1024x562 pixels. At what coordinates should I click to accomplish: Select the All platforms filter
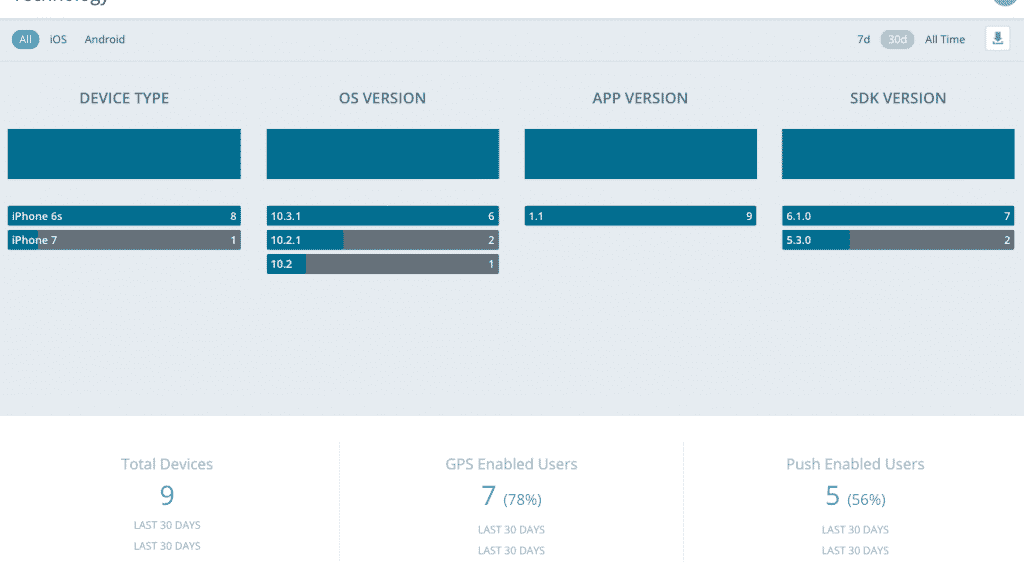click(25, 40)
